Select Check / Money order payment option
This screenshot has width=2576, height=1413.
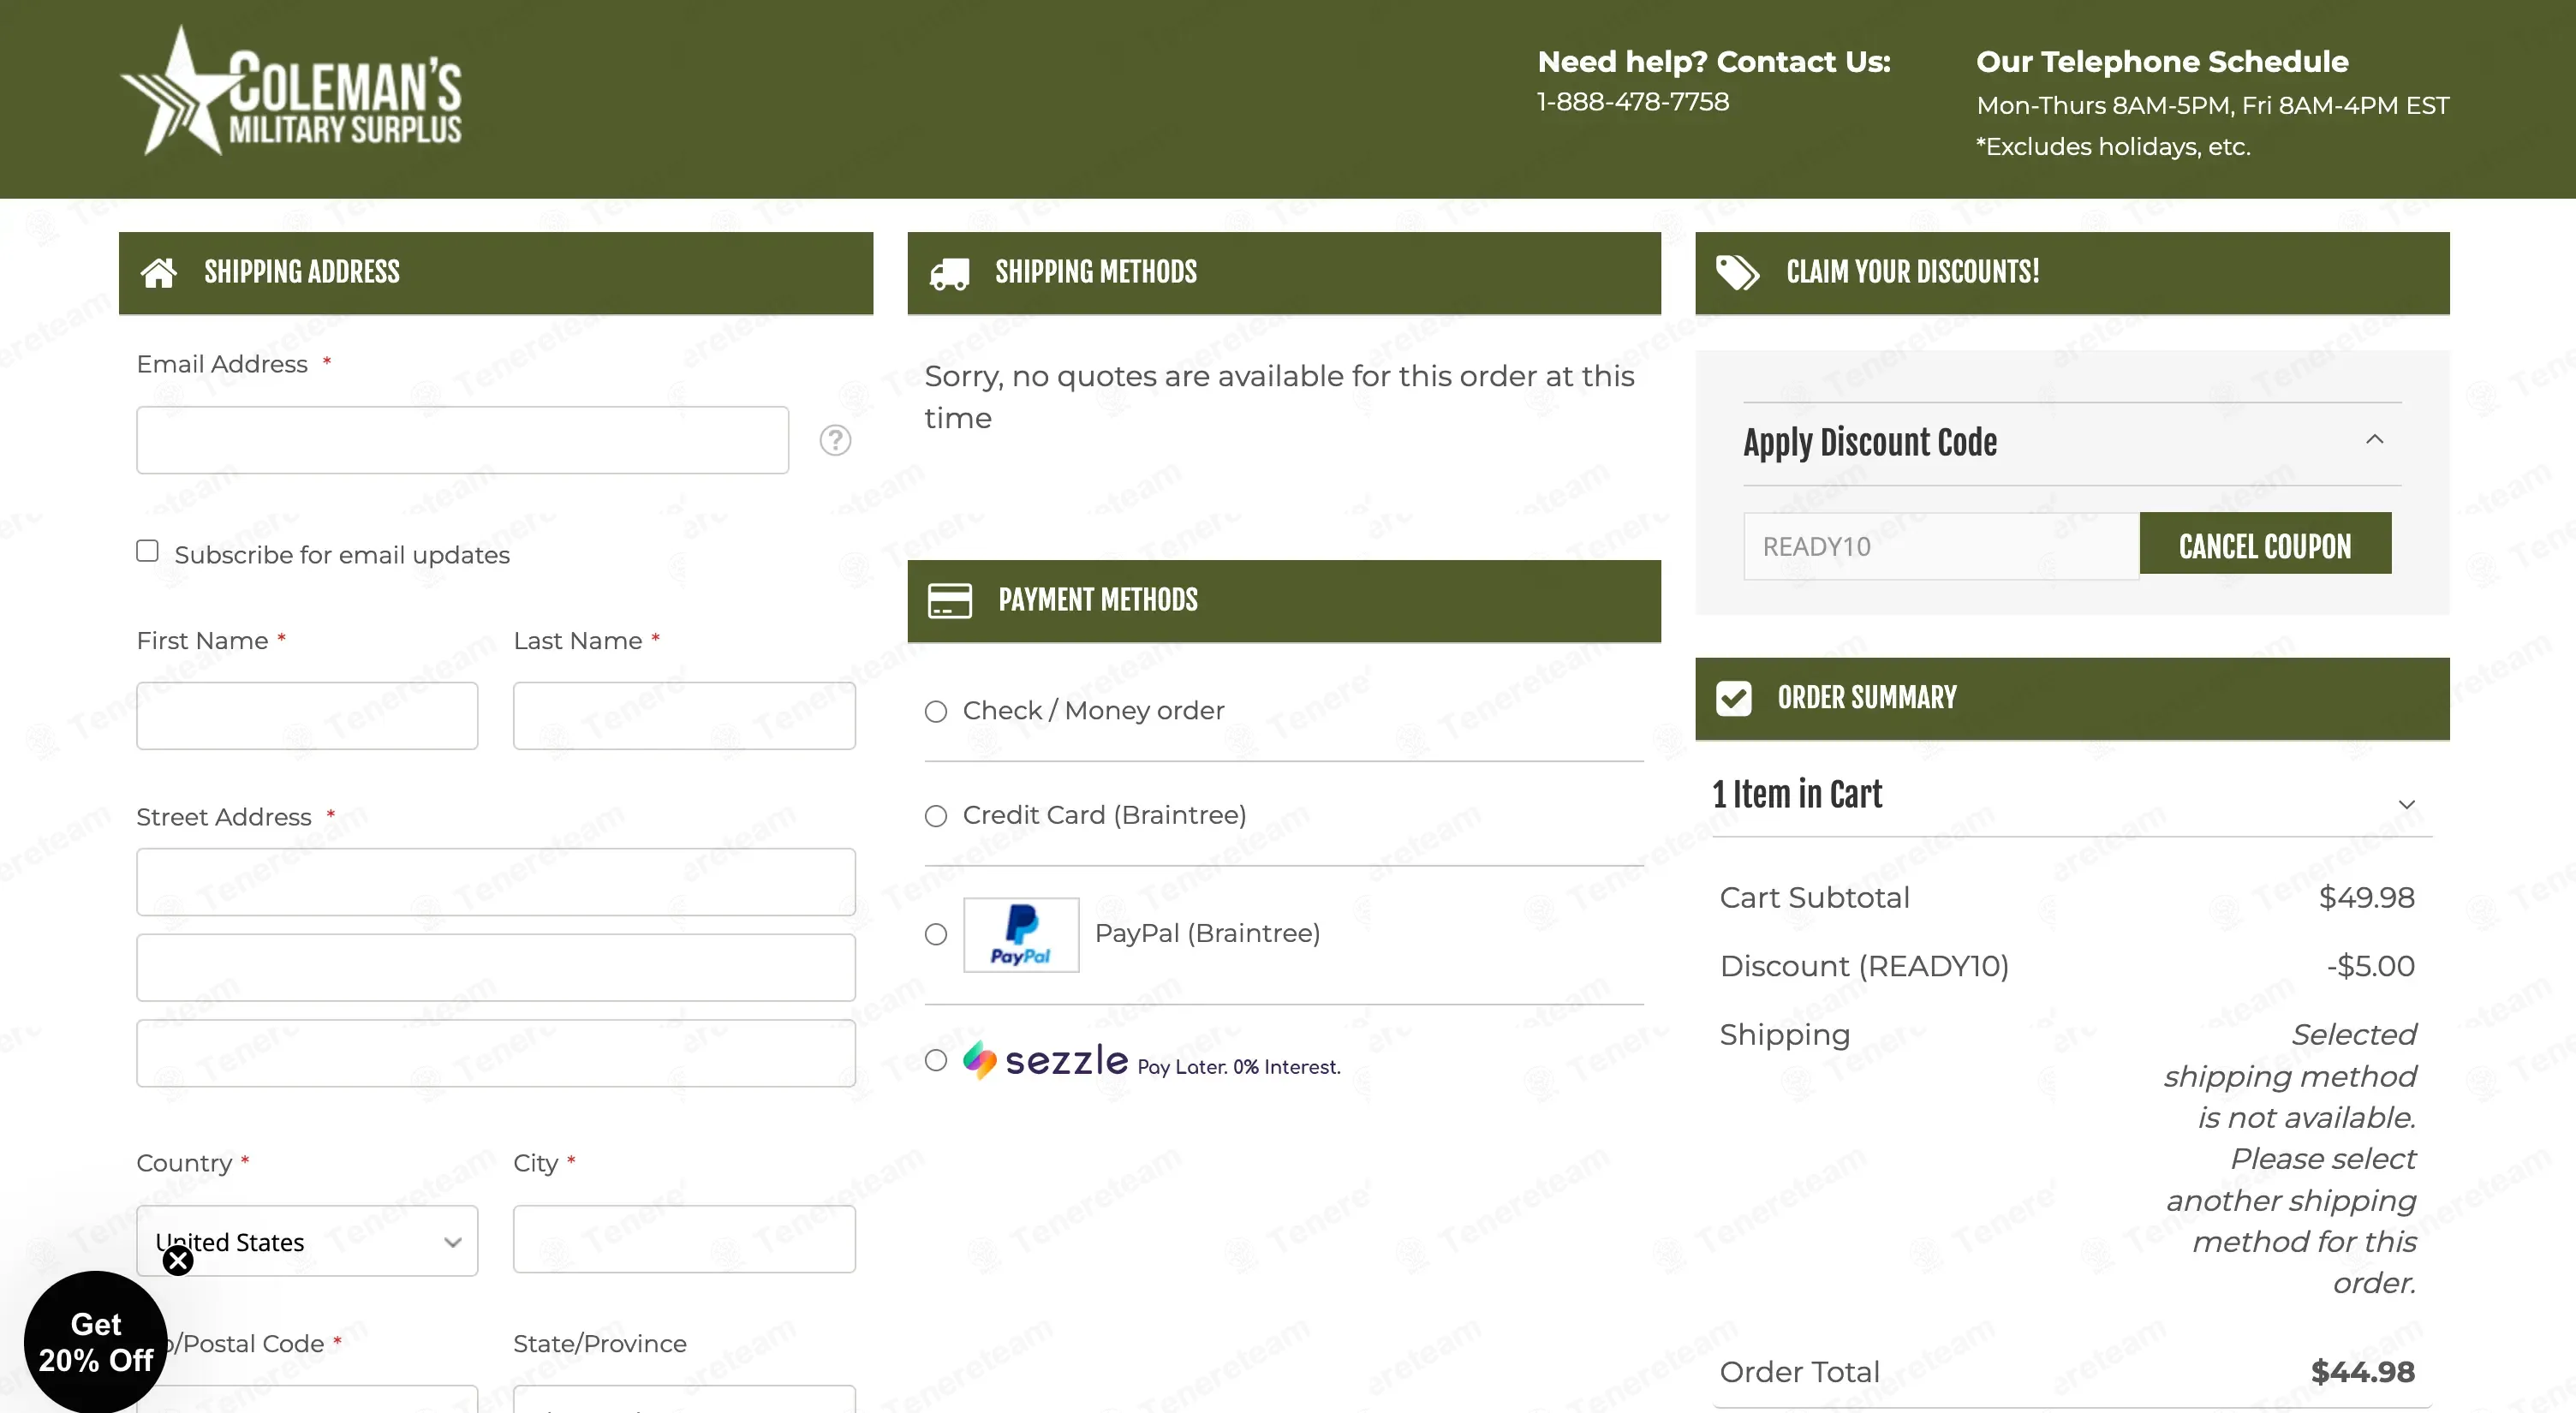tap(936, 712)
